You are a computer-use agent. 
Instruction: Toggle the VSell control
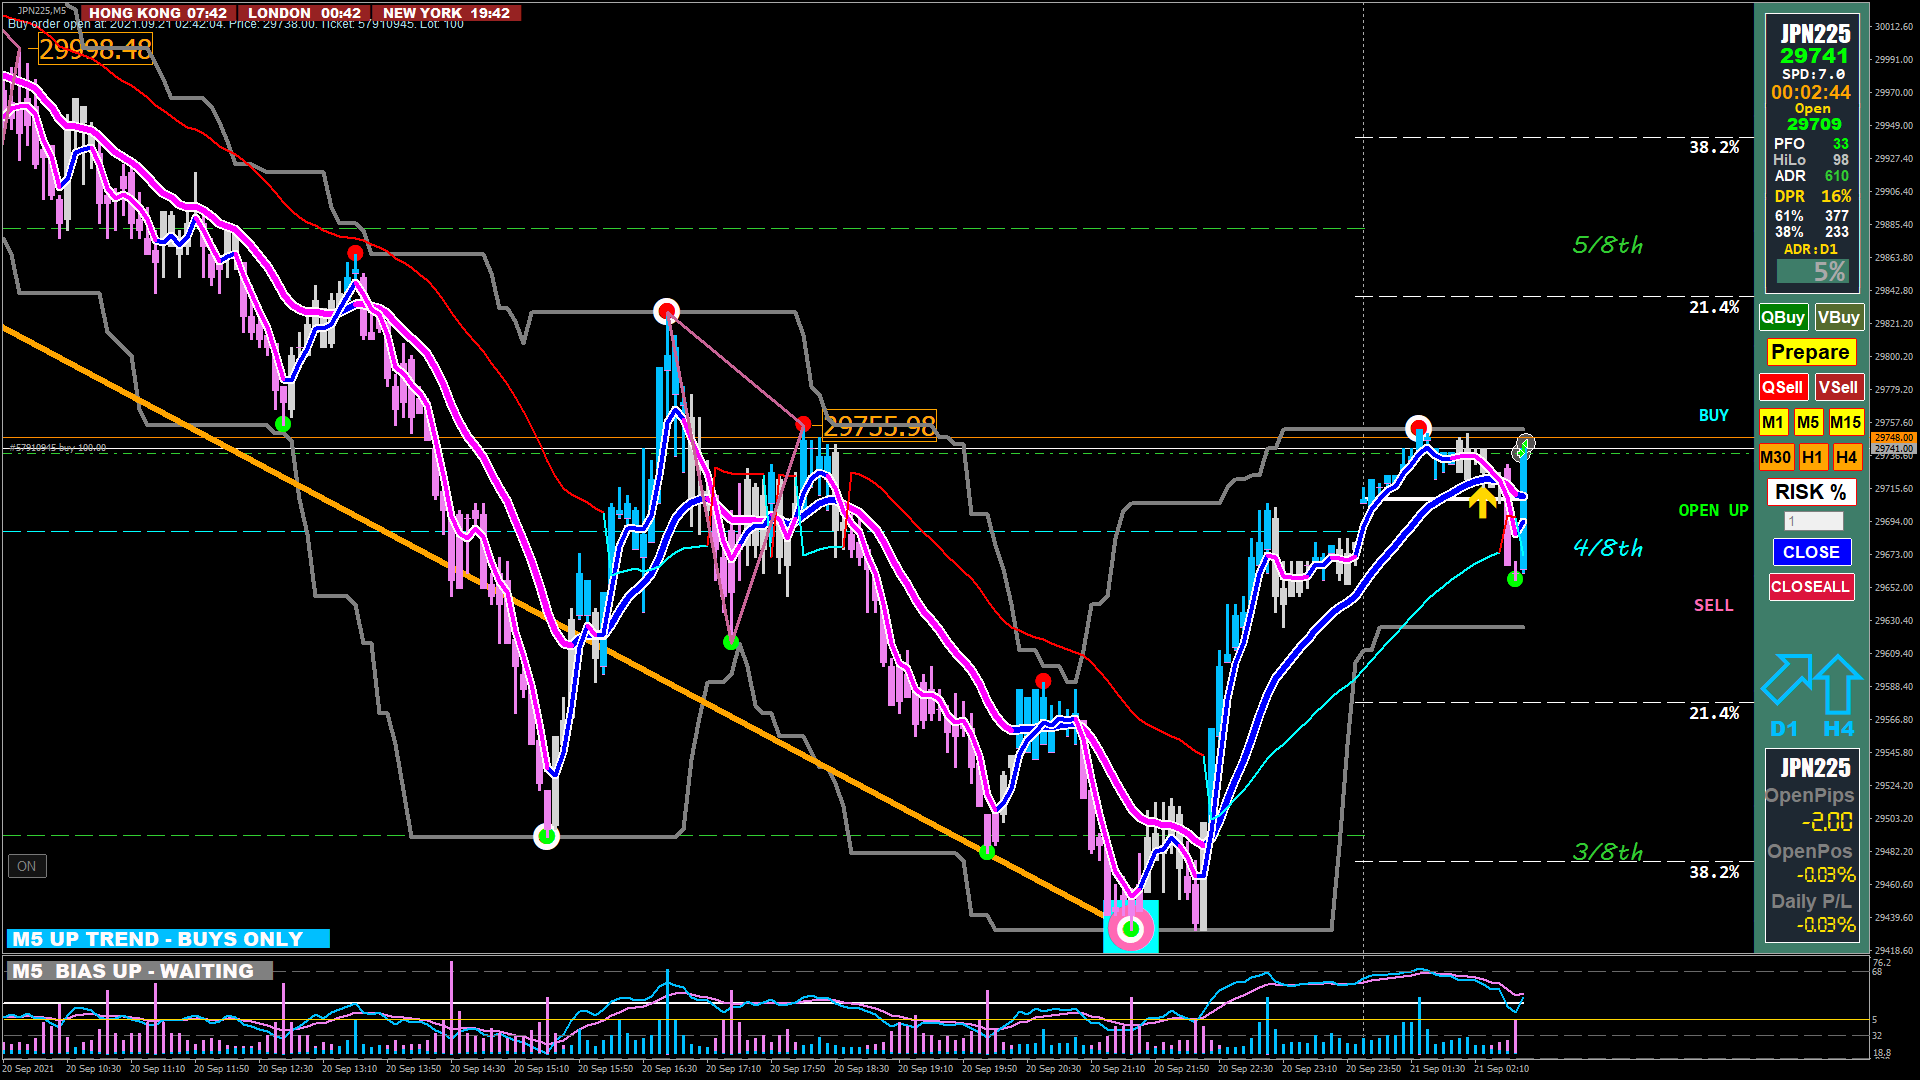pos(1840,387)
